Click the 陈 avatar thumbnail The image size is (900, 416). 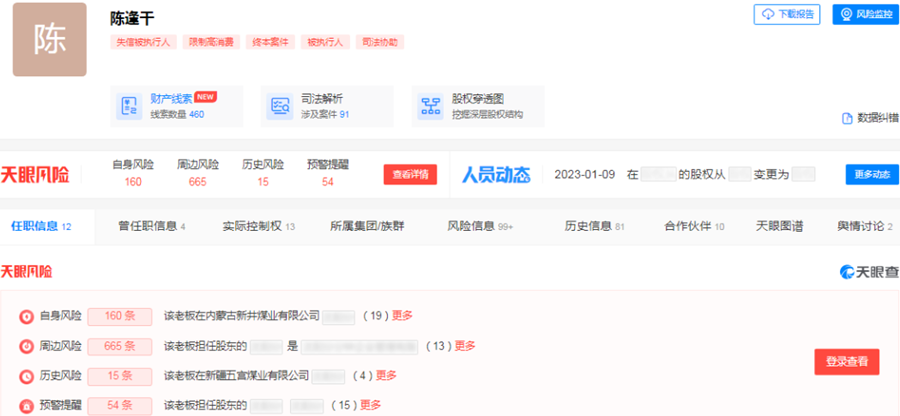pos(49,40)
